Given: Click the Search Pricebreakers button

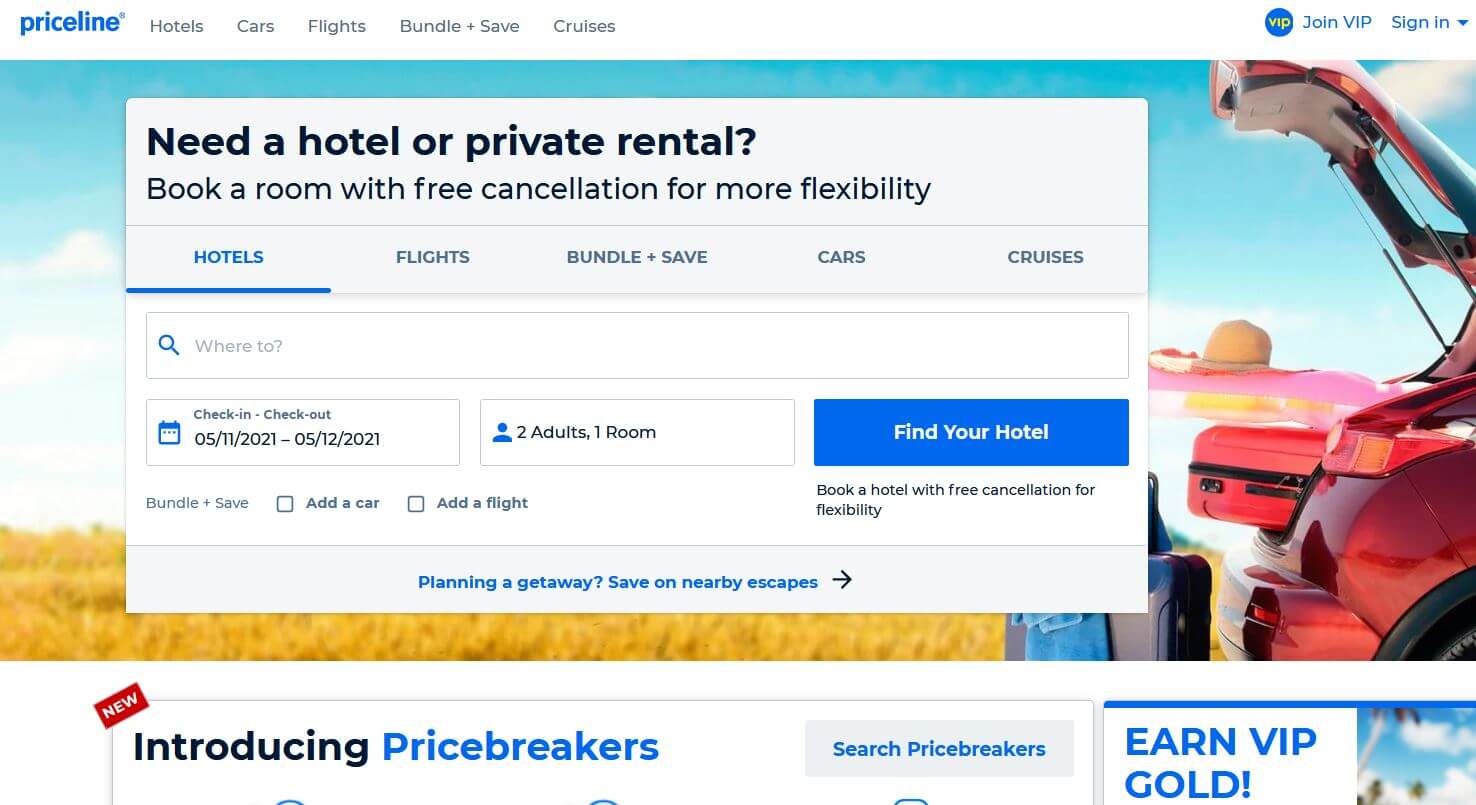Looking at the screenshot, I should click(x=939, y=749).
